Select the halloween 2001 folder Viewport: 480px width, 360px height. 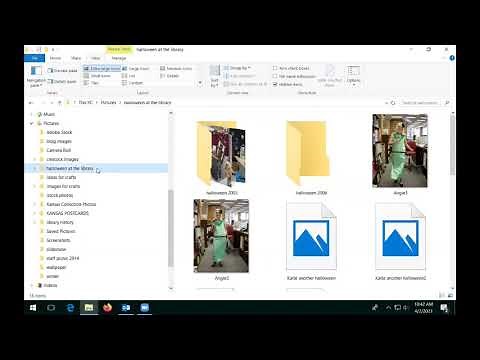coord(221,158)
